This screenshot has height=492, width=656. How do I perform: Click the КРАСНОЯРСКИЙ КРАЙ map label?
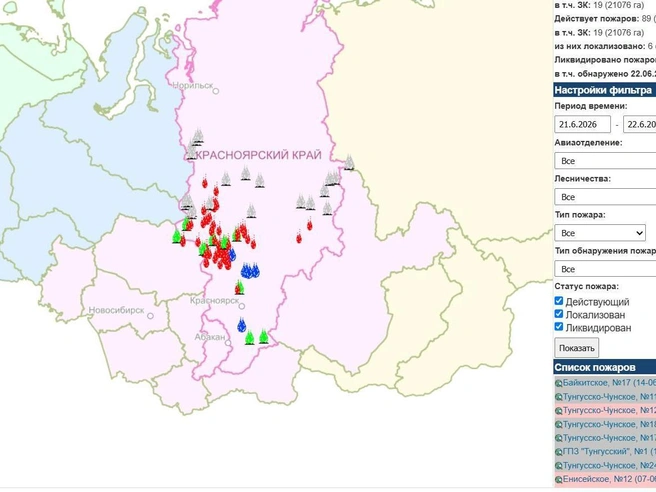point(259,155)
